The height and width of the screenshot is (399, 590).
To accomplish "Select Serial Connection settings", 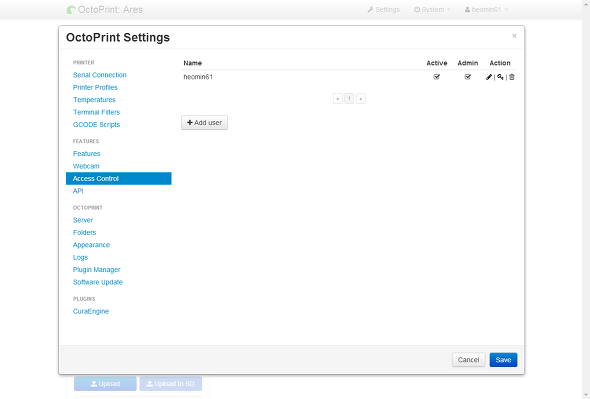I will click(x=100, y=75).
